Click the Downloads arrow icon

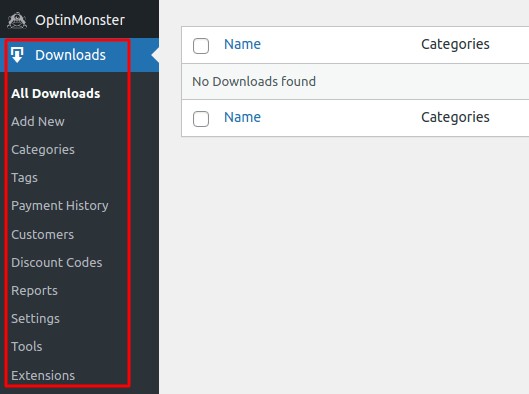point(17,55)
